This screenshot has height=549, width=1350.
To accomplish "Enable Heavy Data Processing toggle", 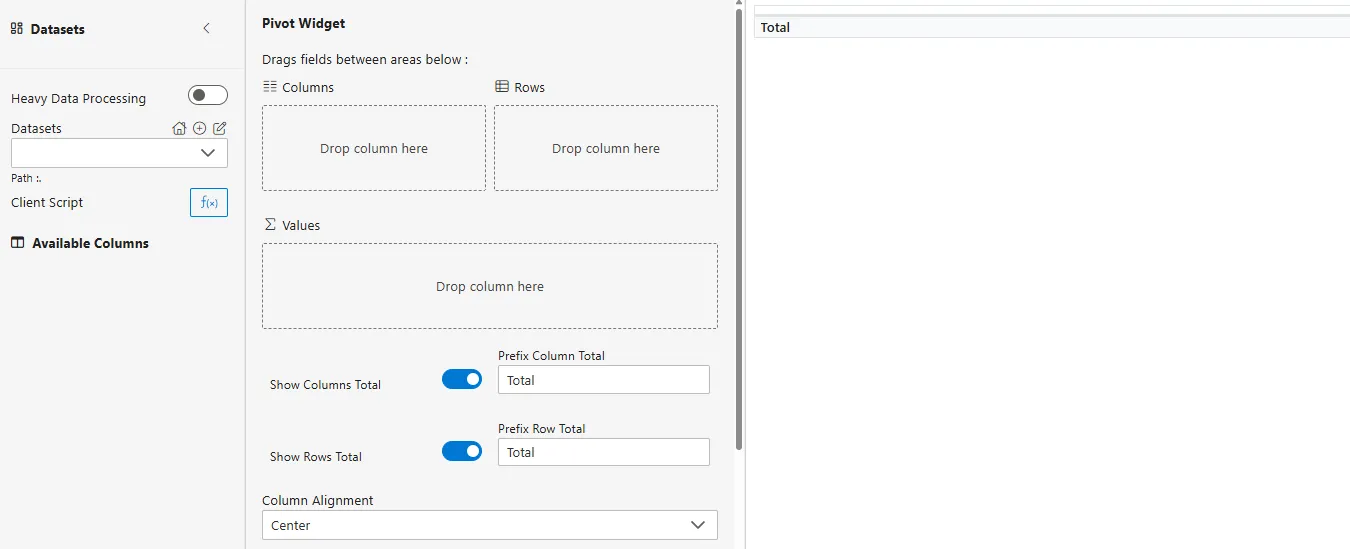I will point(208,95).
